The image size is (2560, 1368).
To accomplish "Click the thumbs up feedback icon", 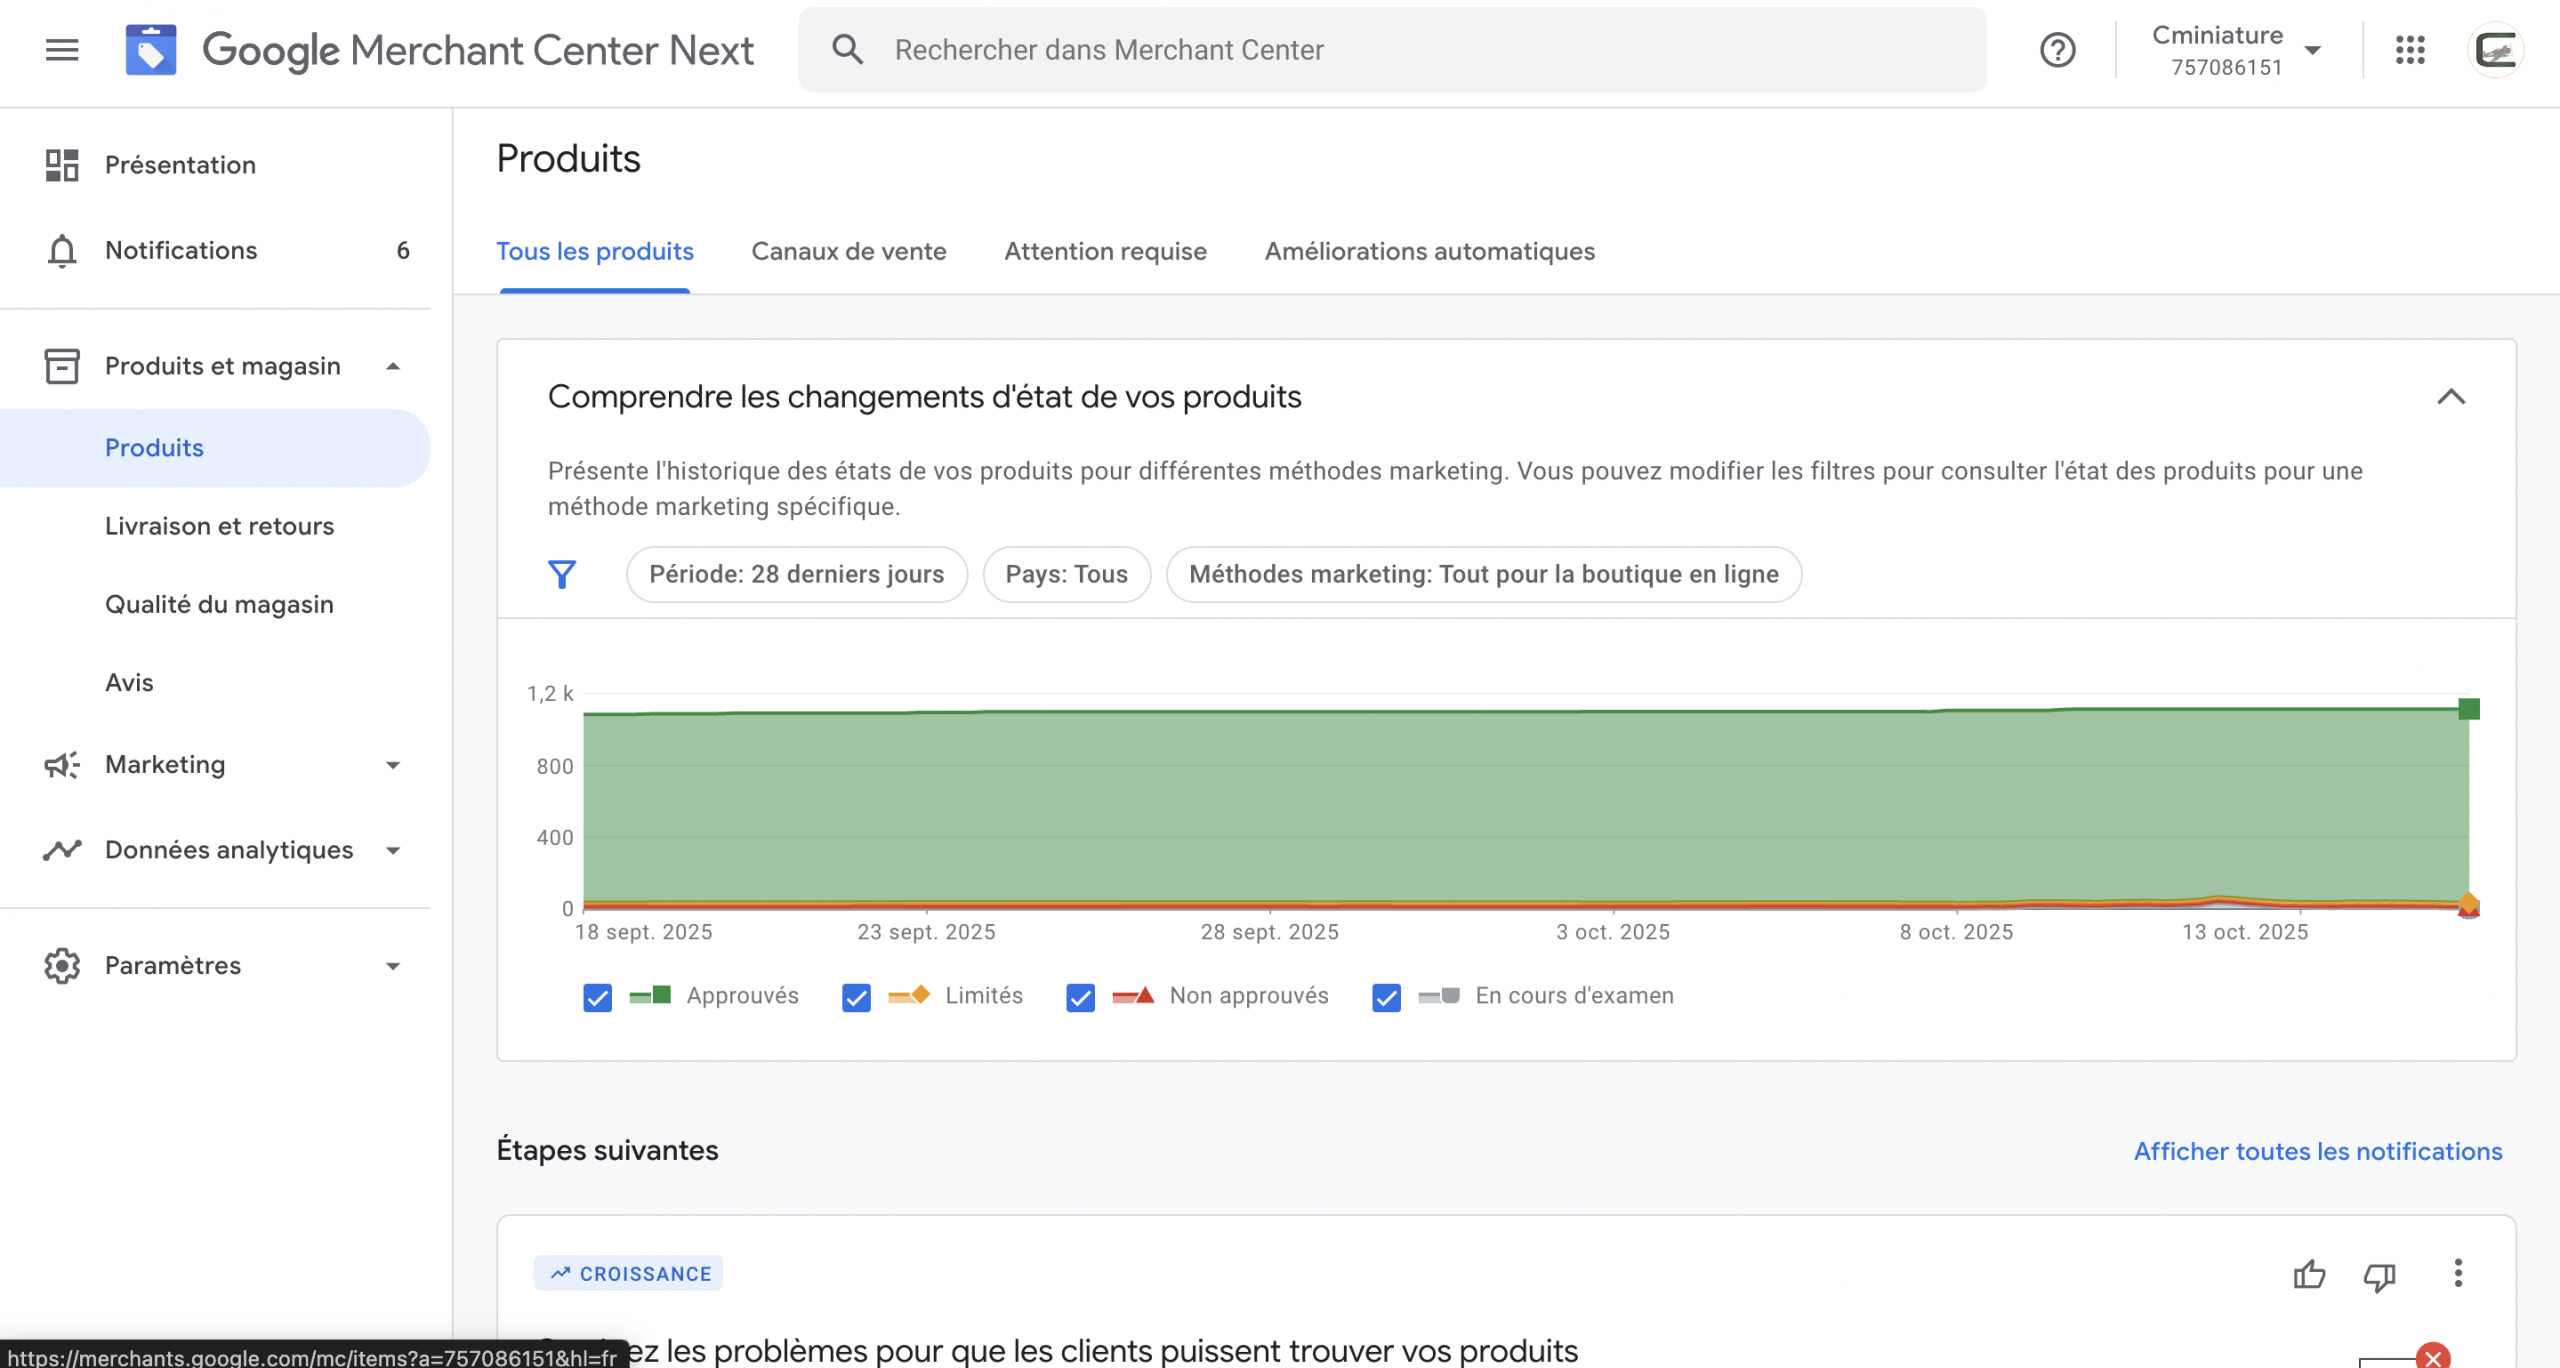I will click(2309, 1275).
